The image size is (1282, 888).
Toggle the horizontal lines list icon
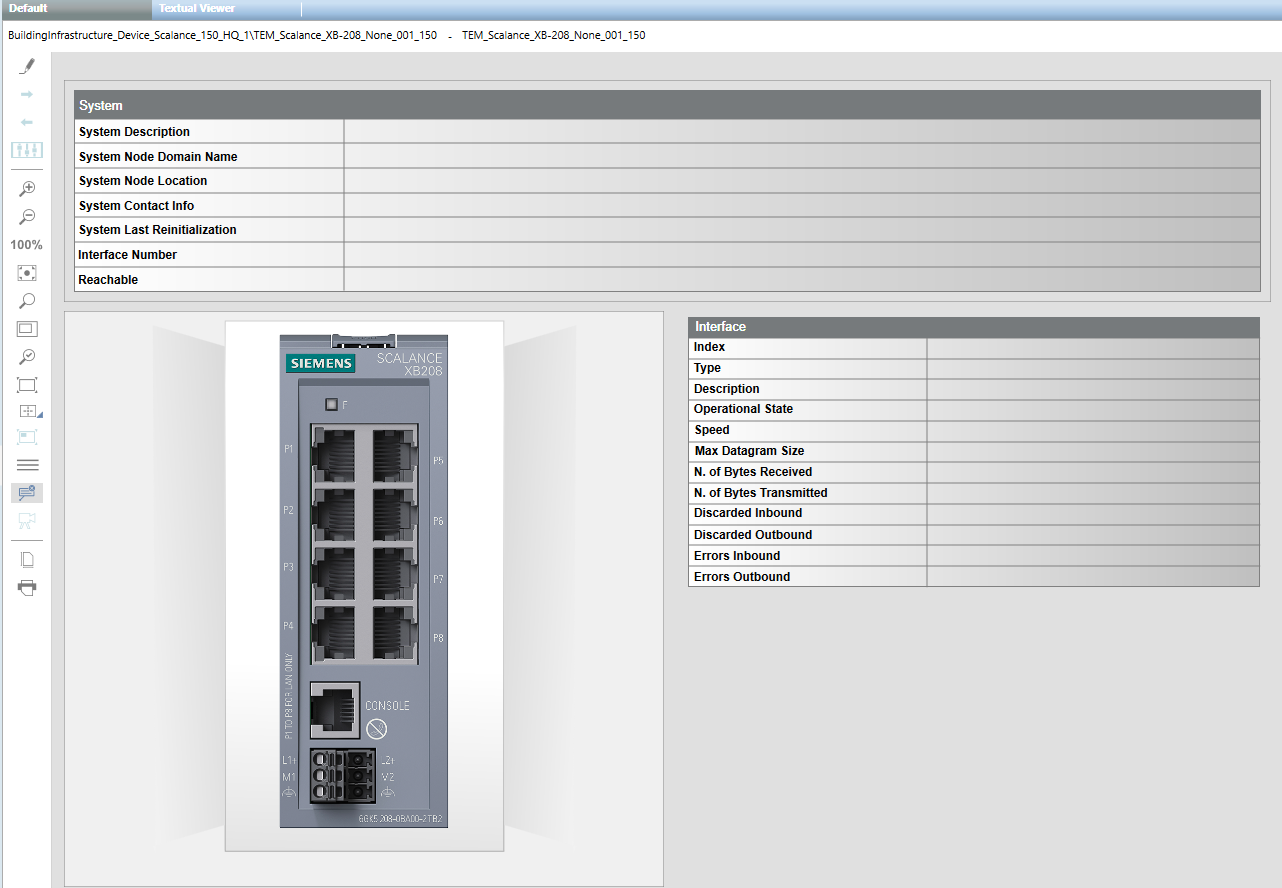click(x=27, y=464)
